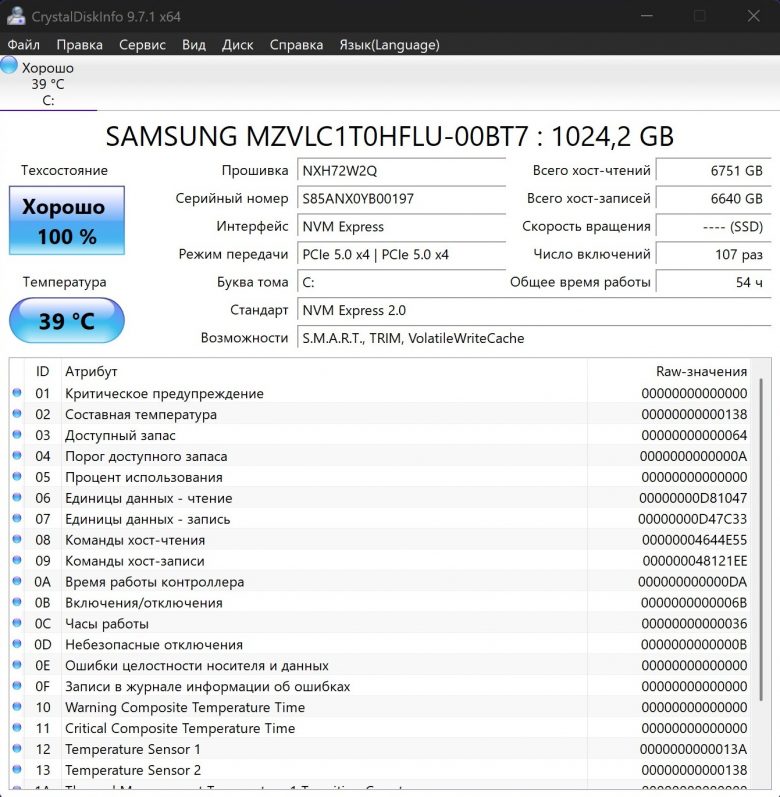This screenshot has height=797, width=780.
Task: Click the serial number field S85ANX0YB00197
Action: [x=401, y=199]
